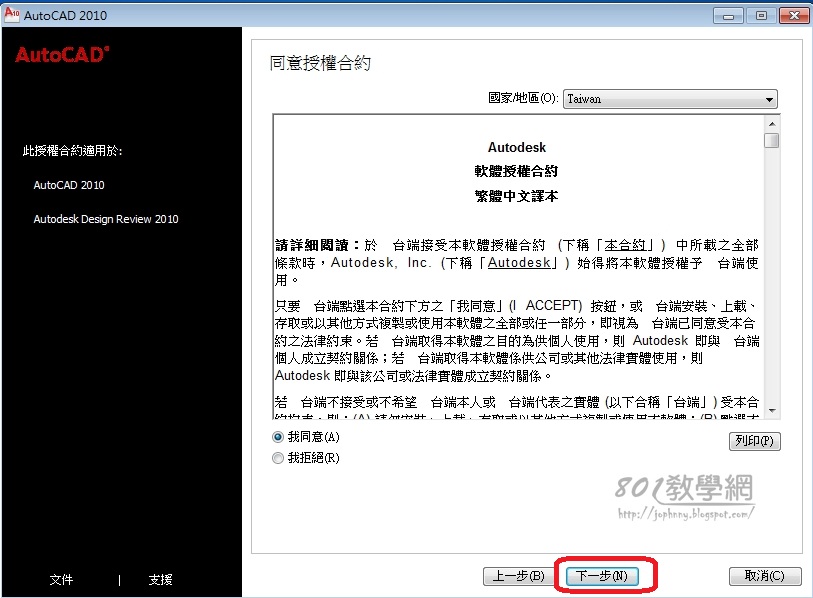Click the 繁體中文譯本 subtitle
This screenshot has width=813, height=598.
click(516, 196)
